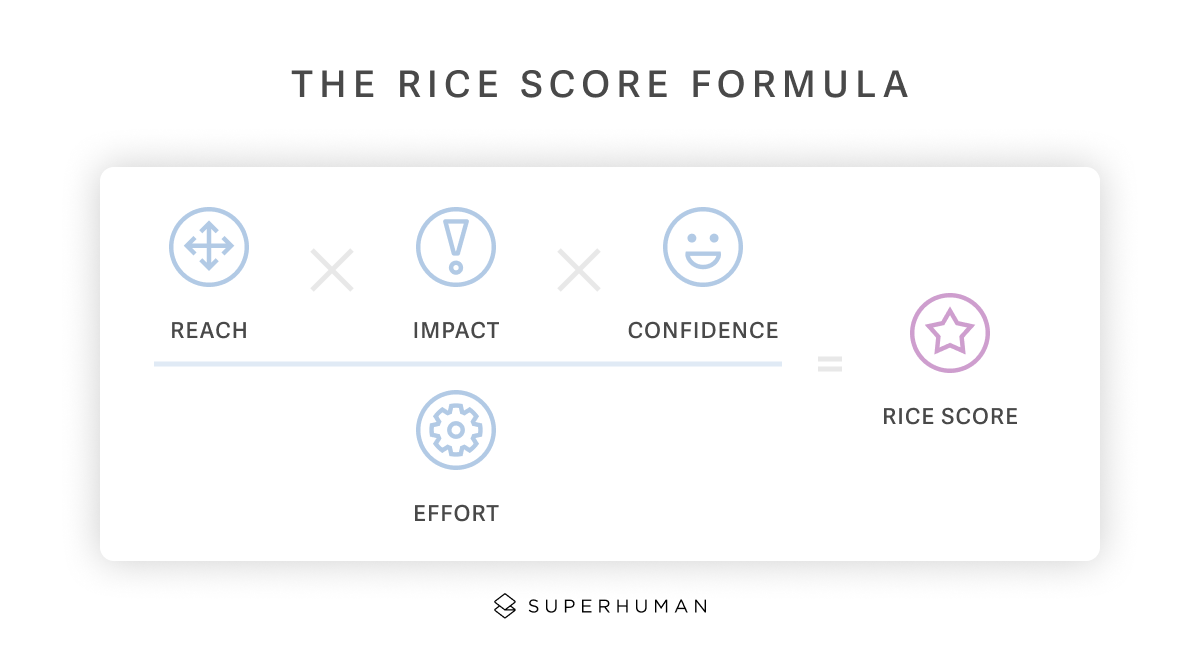Click the SUPERHUMAN brand name text

click(x=617, y=606)
